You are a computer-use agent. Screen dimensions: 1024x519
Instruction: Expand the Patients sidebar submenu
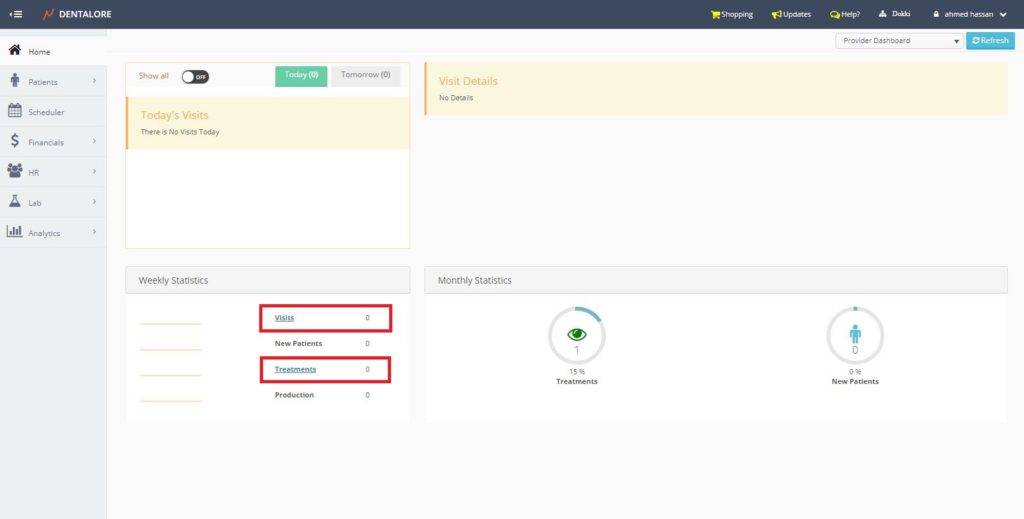[94, 81]
